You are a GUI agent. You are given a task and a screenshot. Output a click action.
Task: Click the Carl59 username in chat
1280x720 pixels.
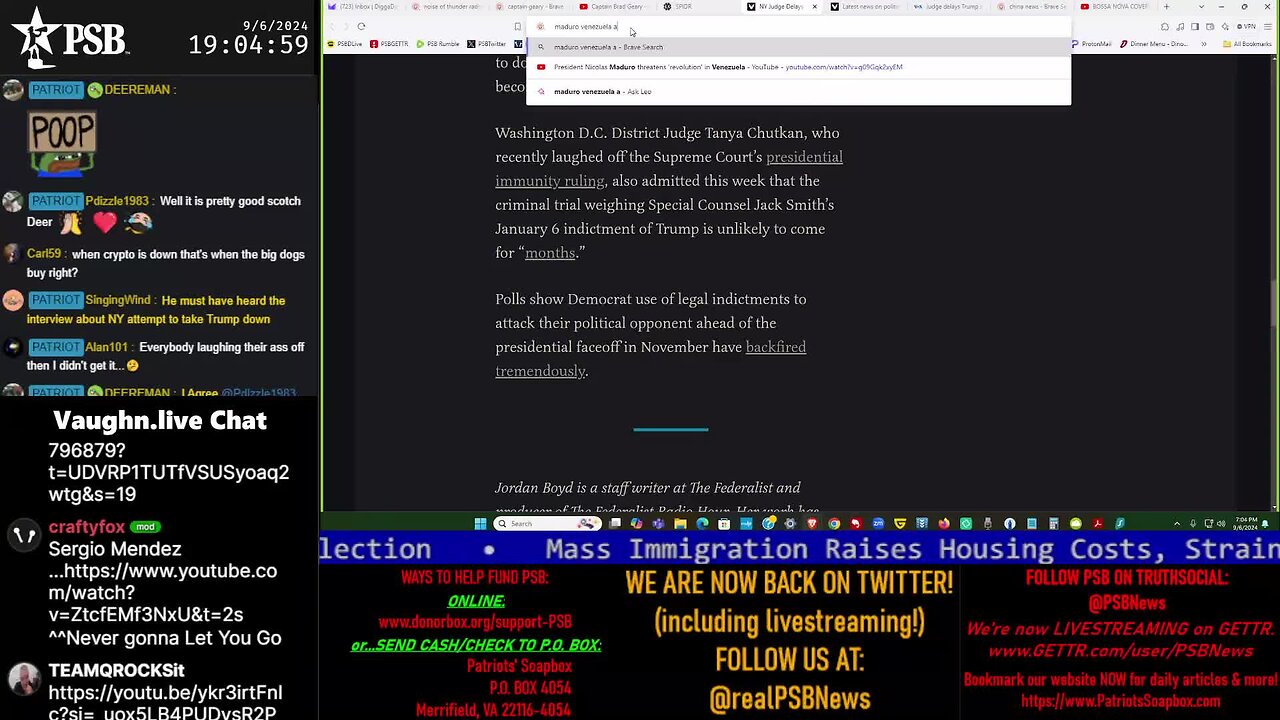coord(44,254)
